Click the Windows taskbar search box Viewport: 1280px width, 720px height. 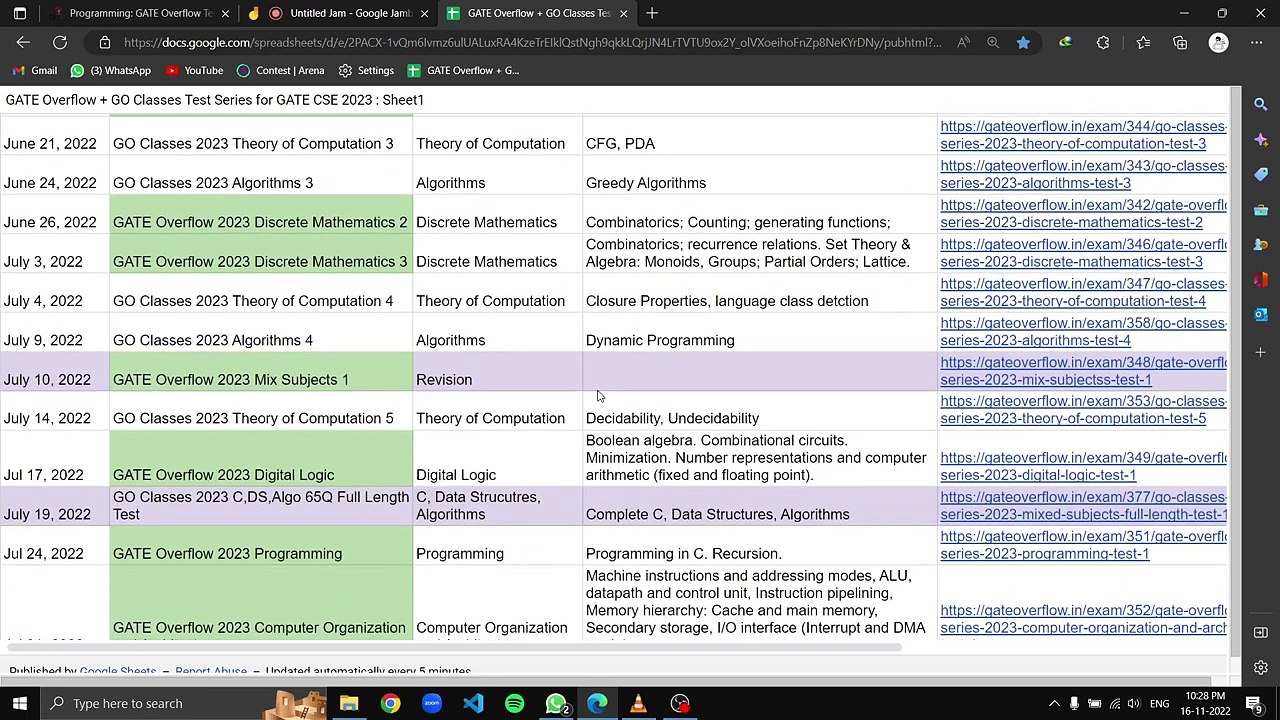185,703
